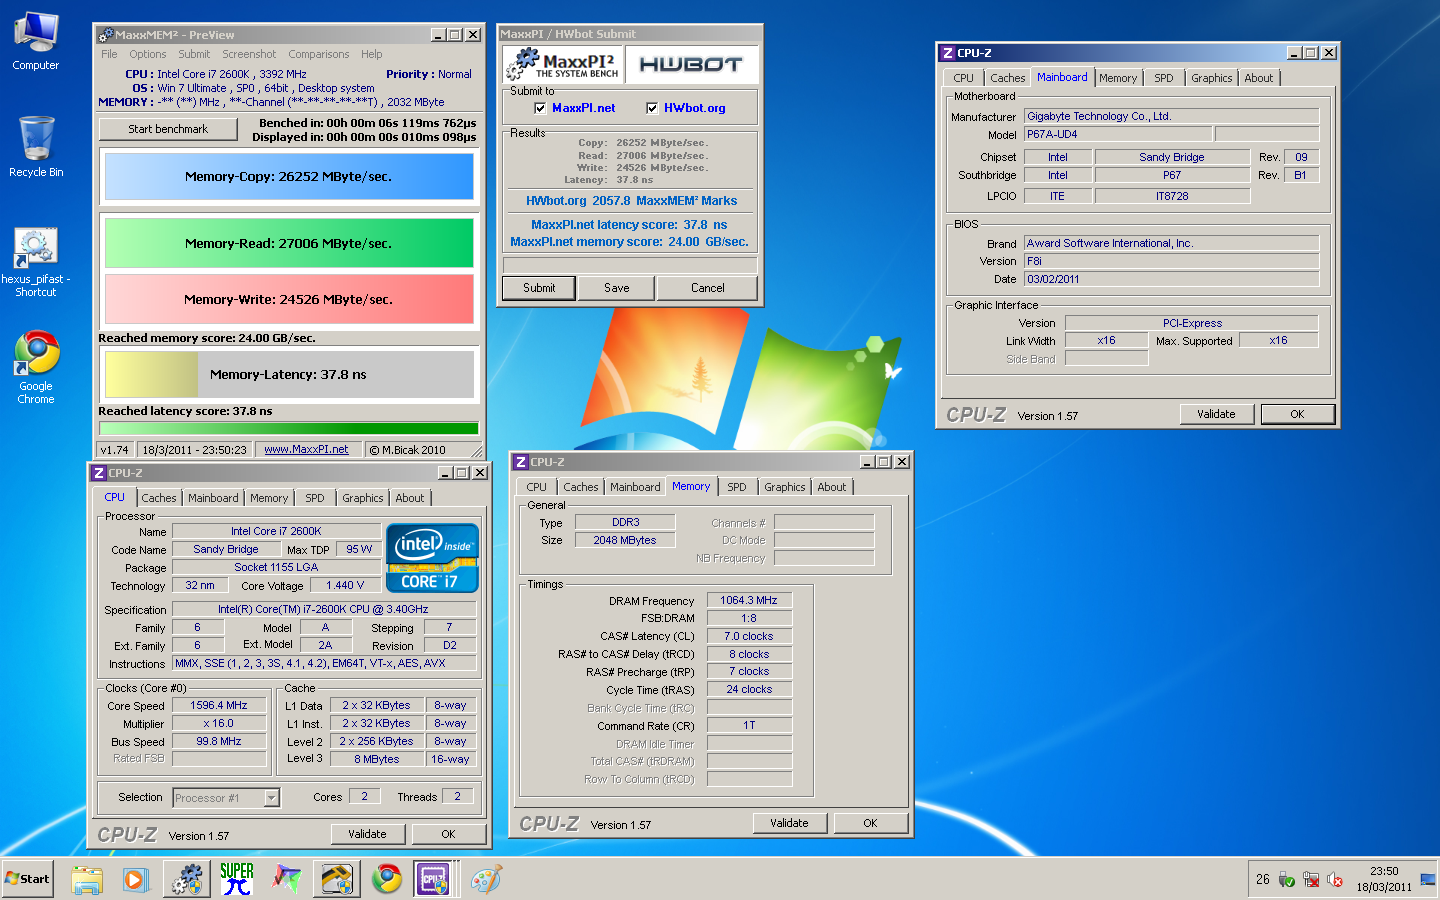Click Validate in CPU-Z CPU window
The height and width of the screenshot is (900, 1440).
click(x=367, y=834)
